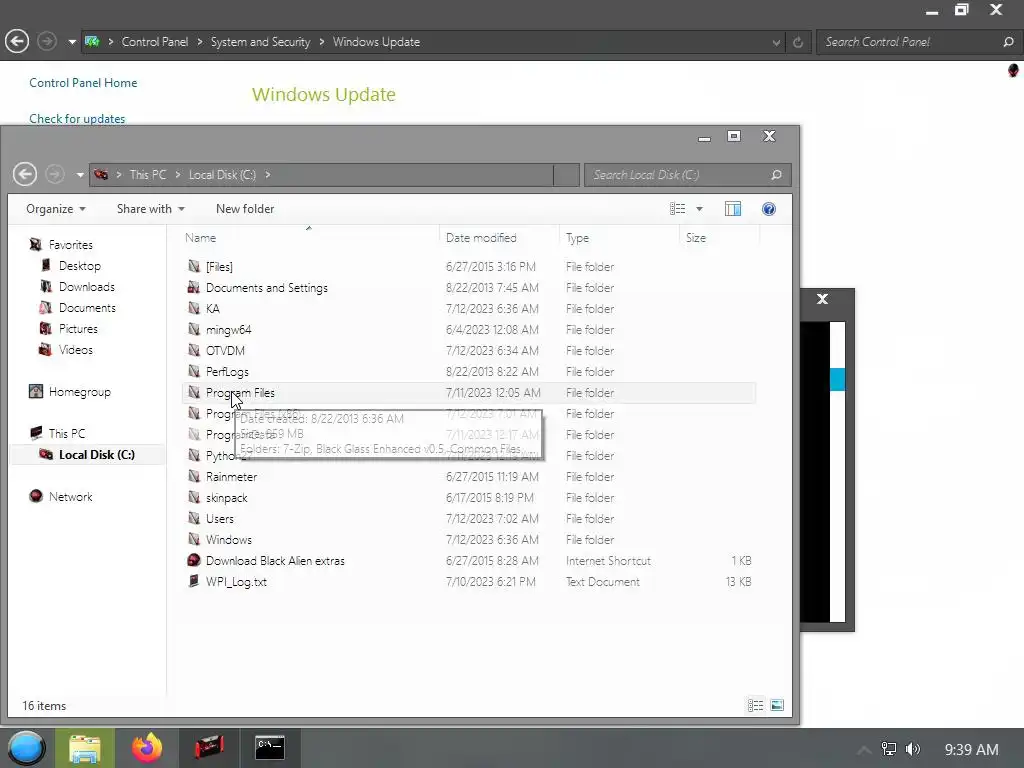1024x768 pixels.
Task: Show hidden tray icons arrow
Action: [863, 750]
